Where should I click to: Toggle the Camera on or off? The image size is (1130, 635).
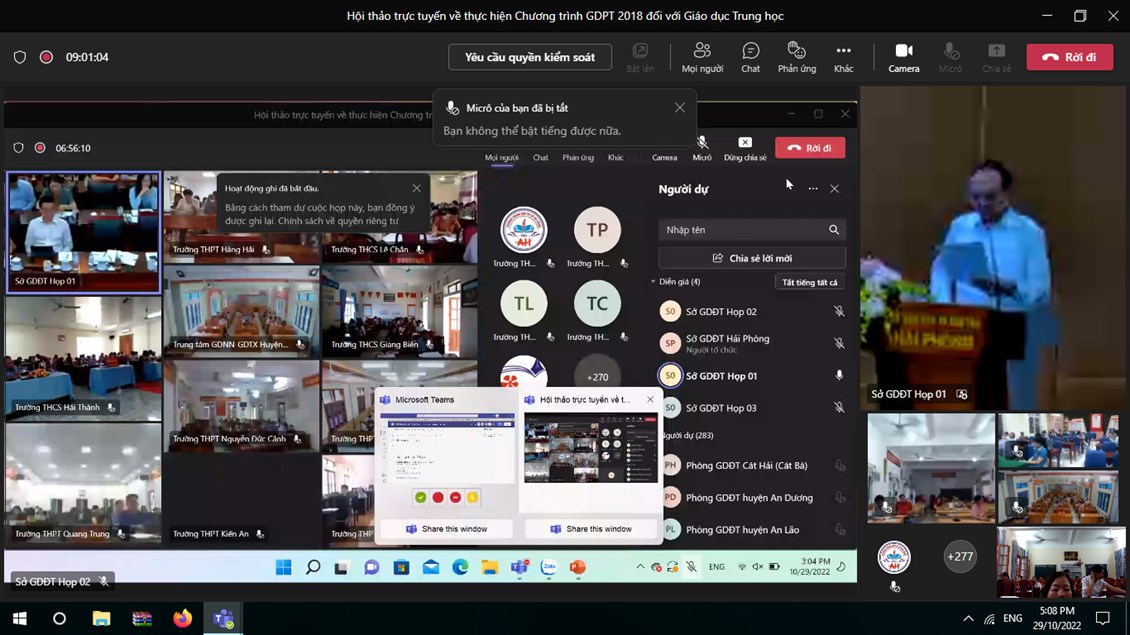pos(903,56)
